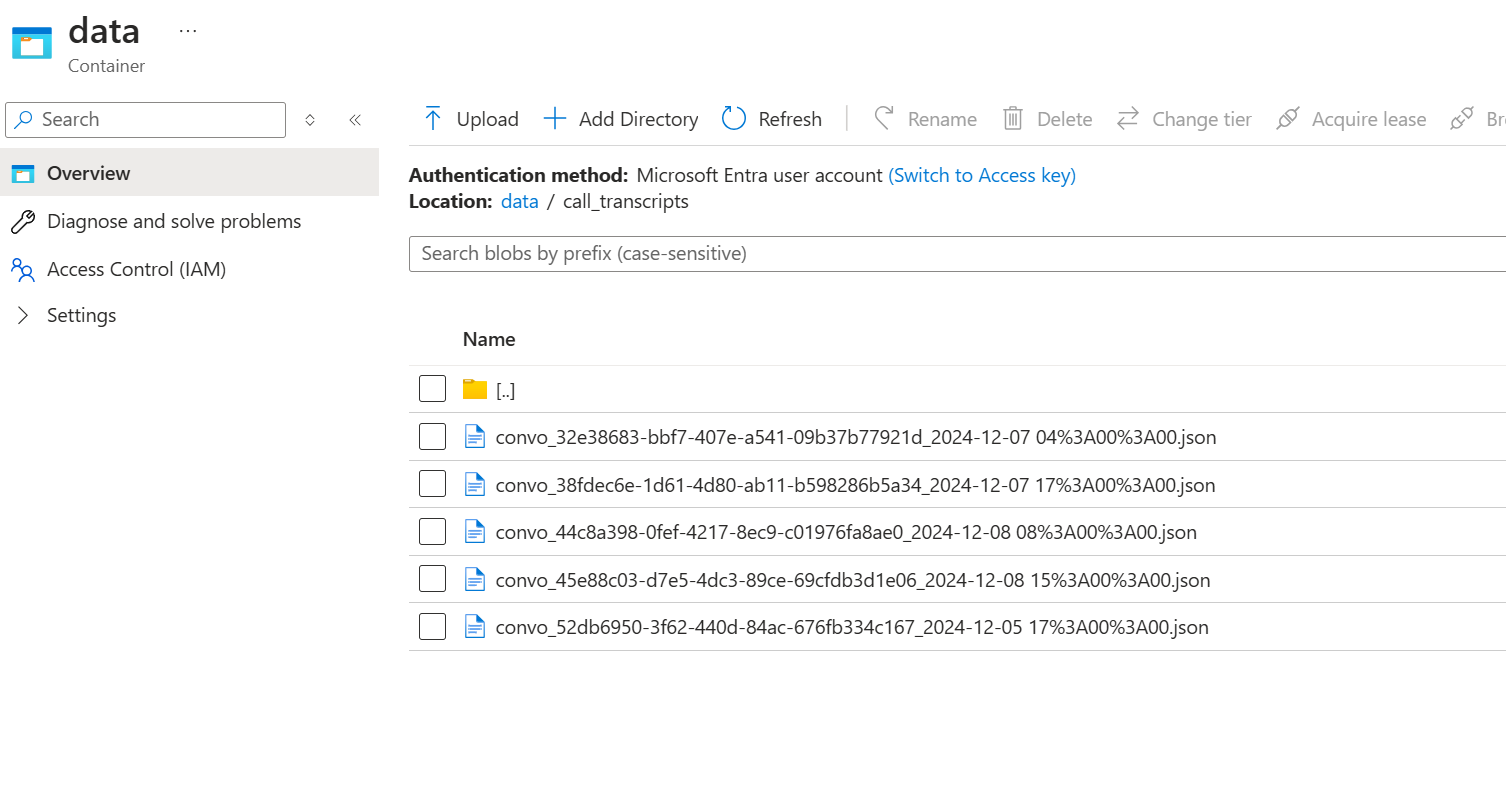Tick the checkbox beside convo_52db6950 file
The height and width of the screenshot is (793, 1506).
432,627
